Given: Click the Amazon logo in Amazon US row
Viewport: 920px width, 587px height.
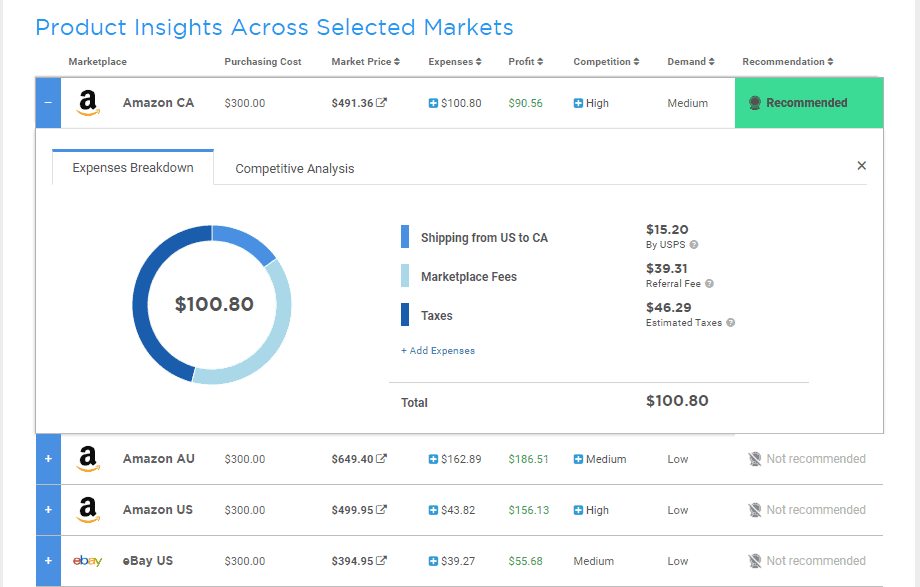Looking at the screenshot, I should pyautogui.click(x=88, y=510).
